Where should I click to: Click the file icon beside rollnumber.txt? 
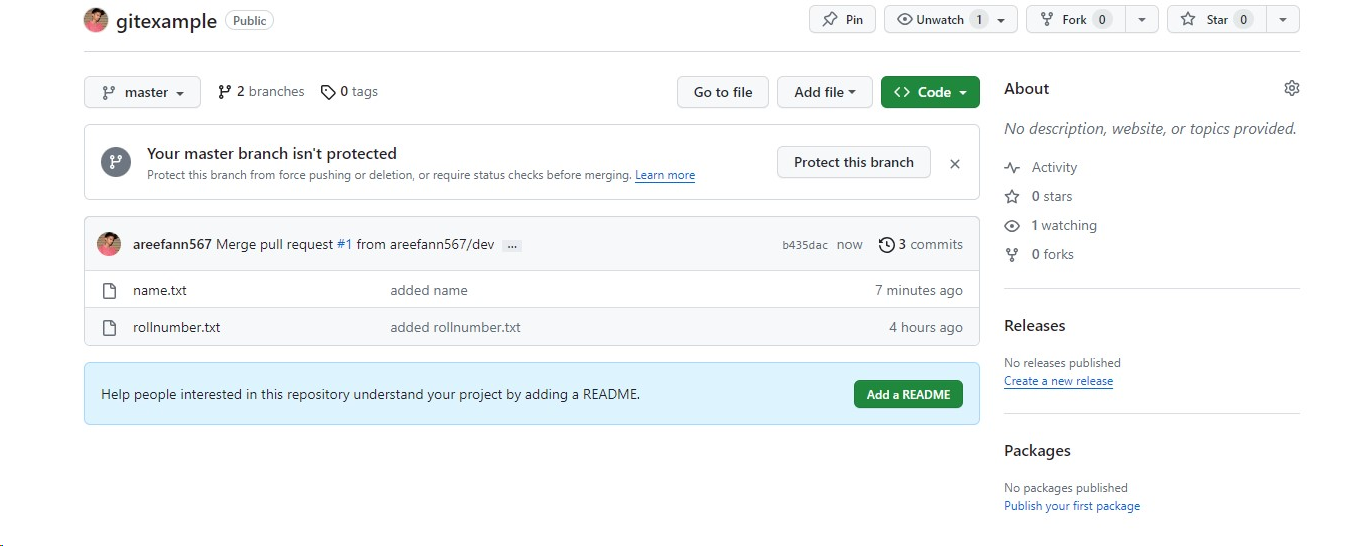click(x=110, y=327)
